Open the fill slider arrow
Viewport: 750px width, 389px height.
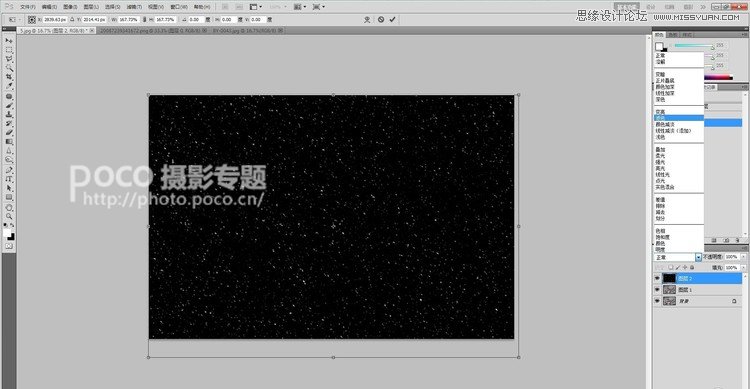[x=743, y=268]
